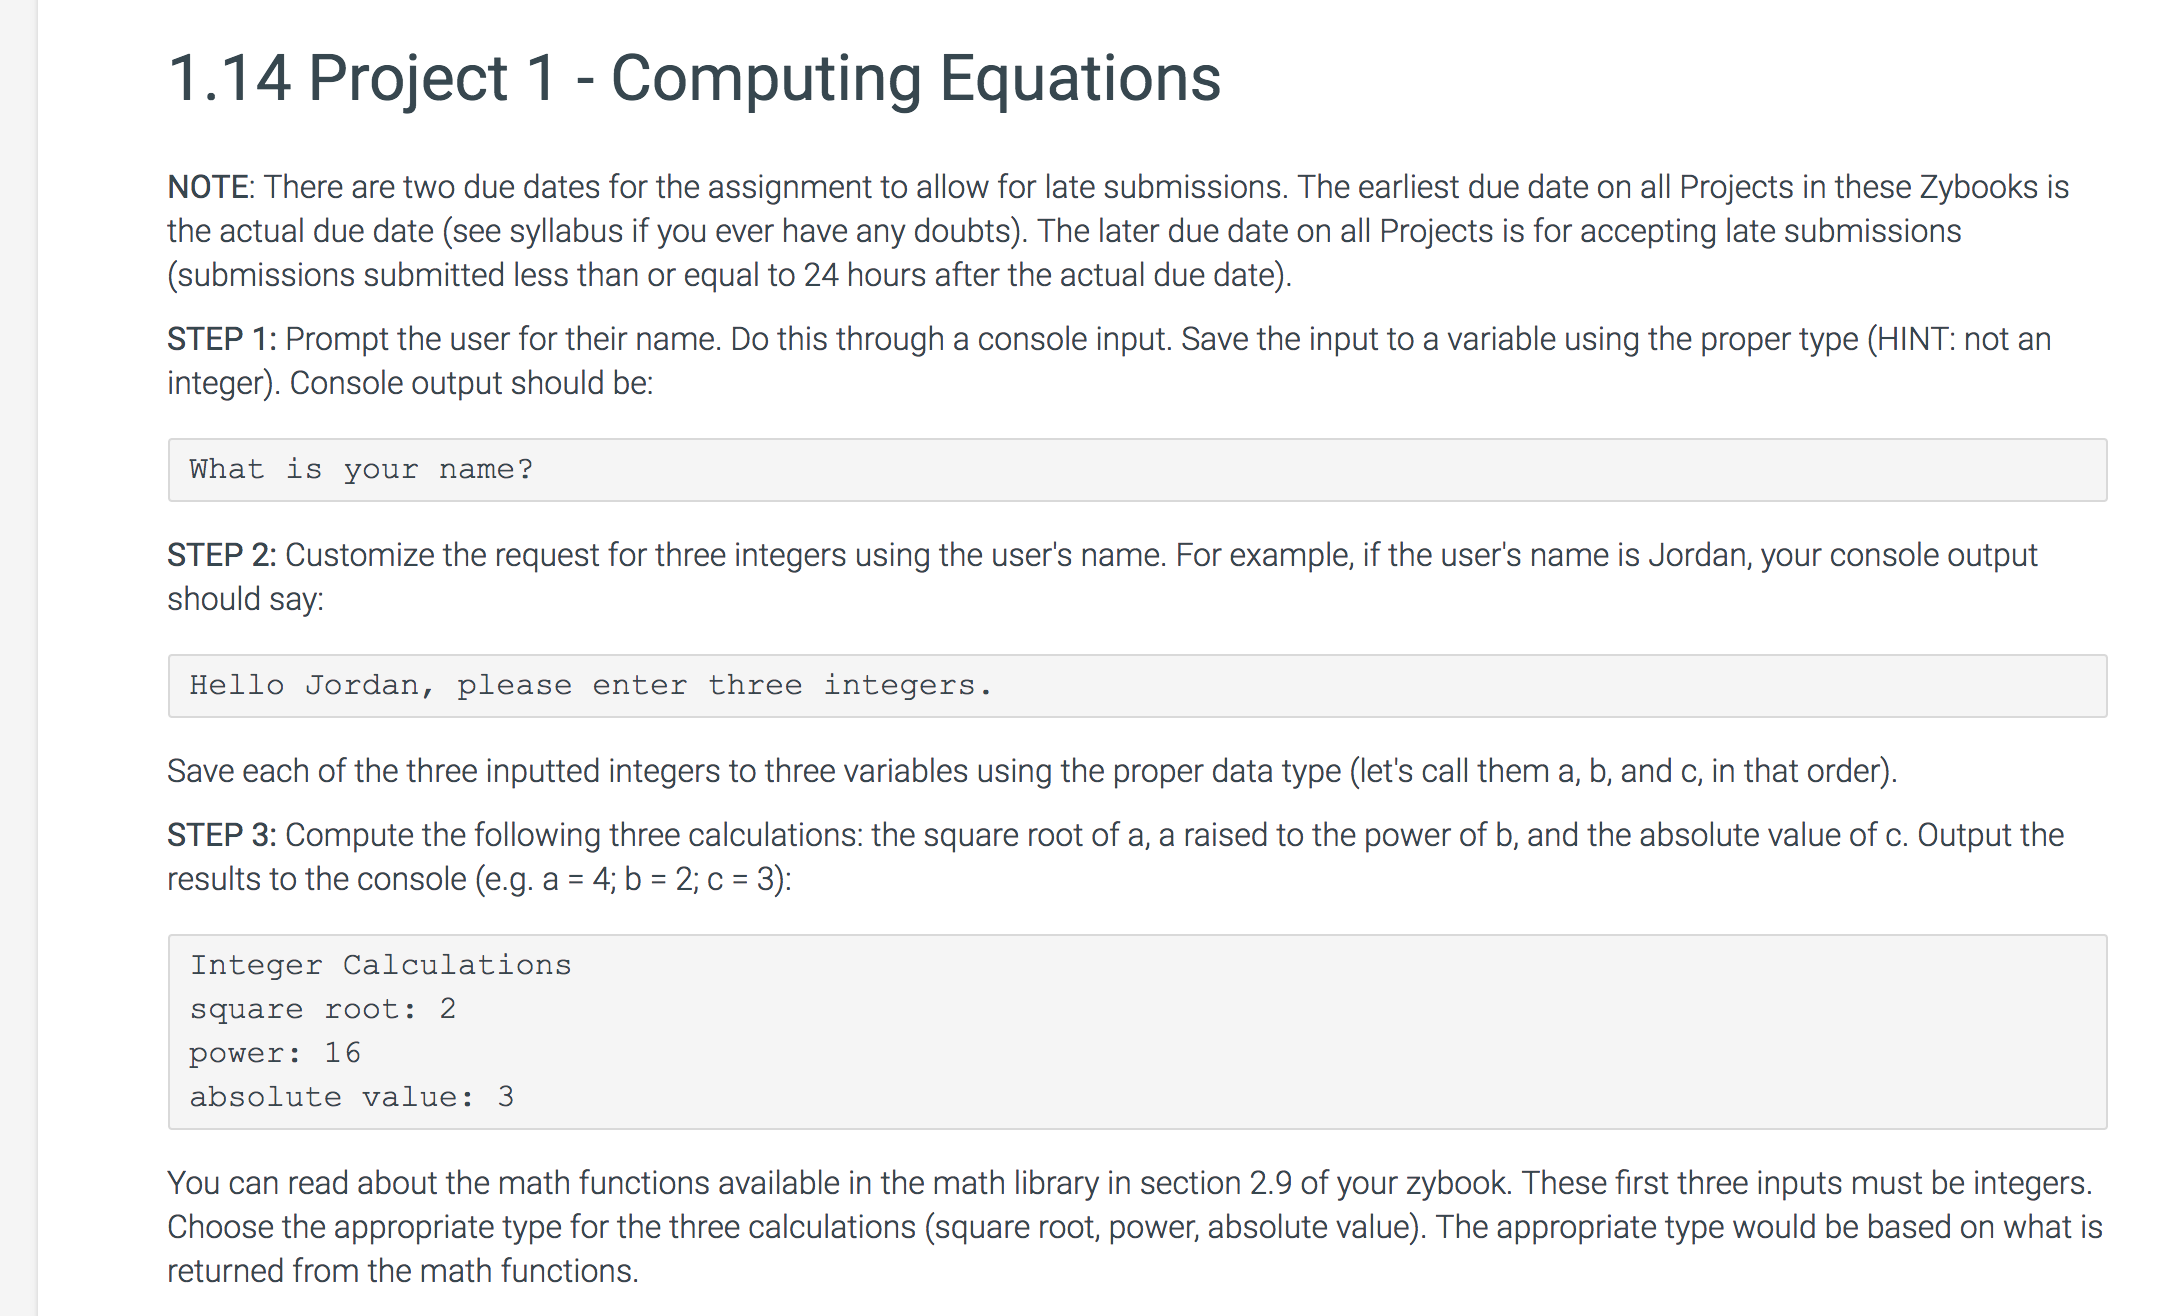Click the paragraph mentioning section 2.9 of your zybook
Screen dimensions: 2184x1316
click(x=1135, y=1227)
